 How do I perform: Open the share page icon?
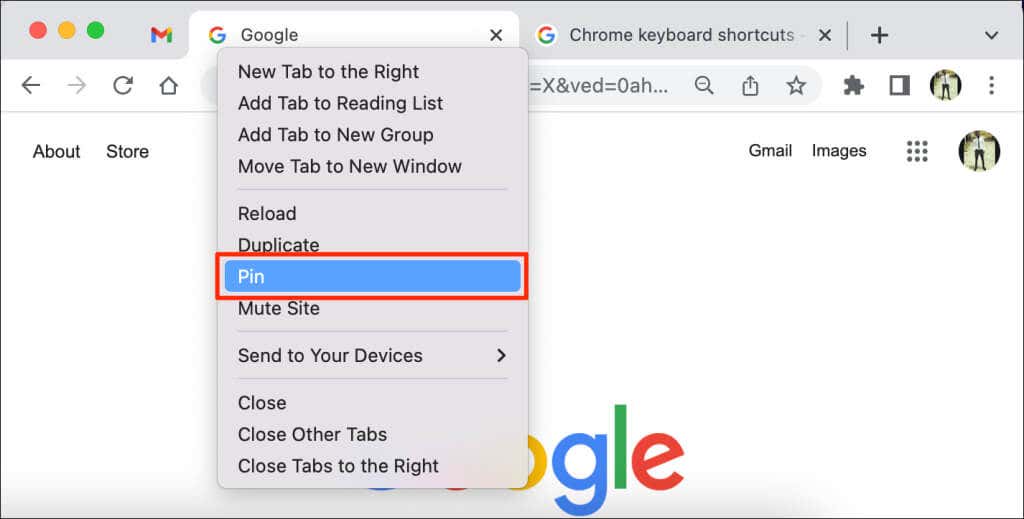click(750, 86)
